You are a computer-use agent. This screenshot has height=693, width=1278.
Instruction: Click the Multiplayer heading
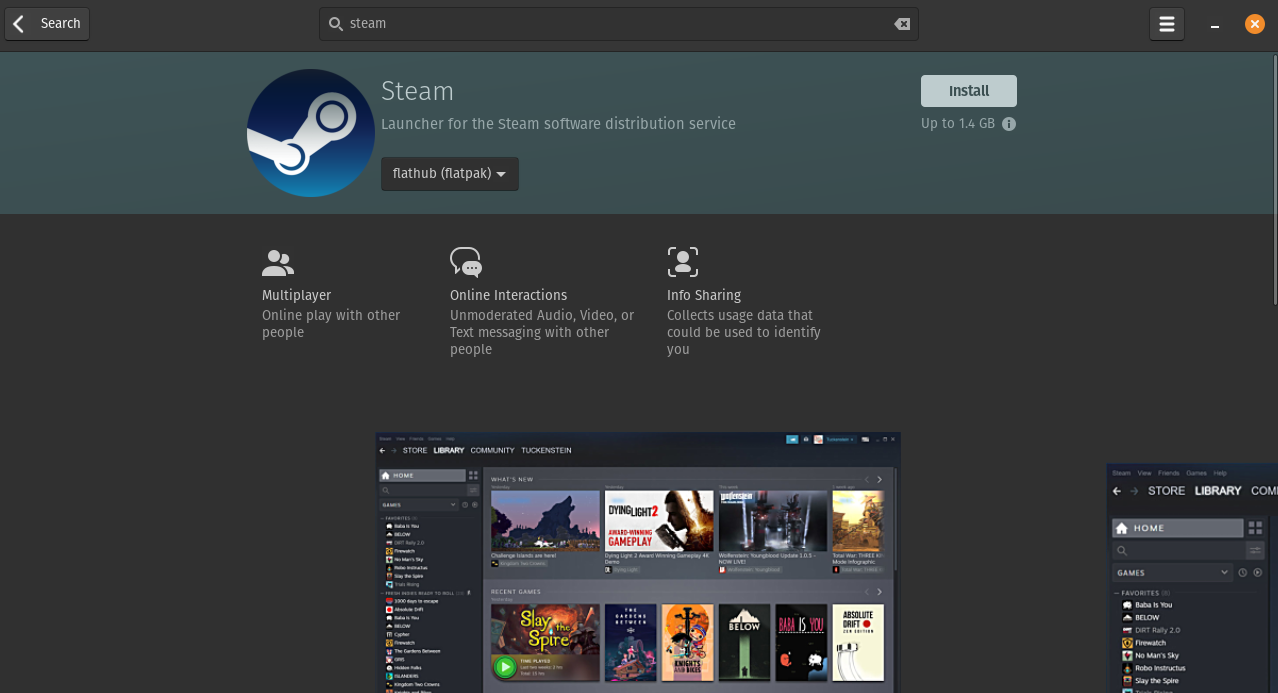296,295
